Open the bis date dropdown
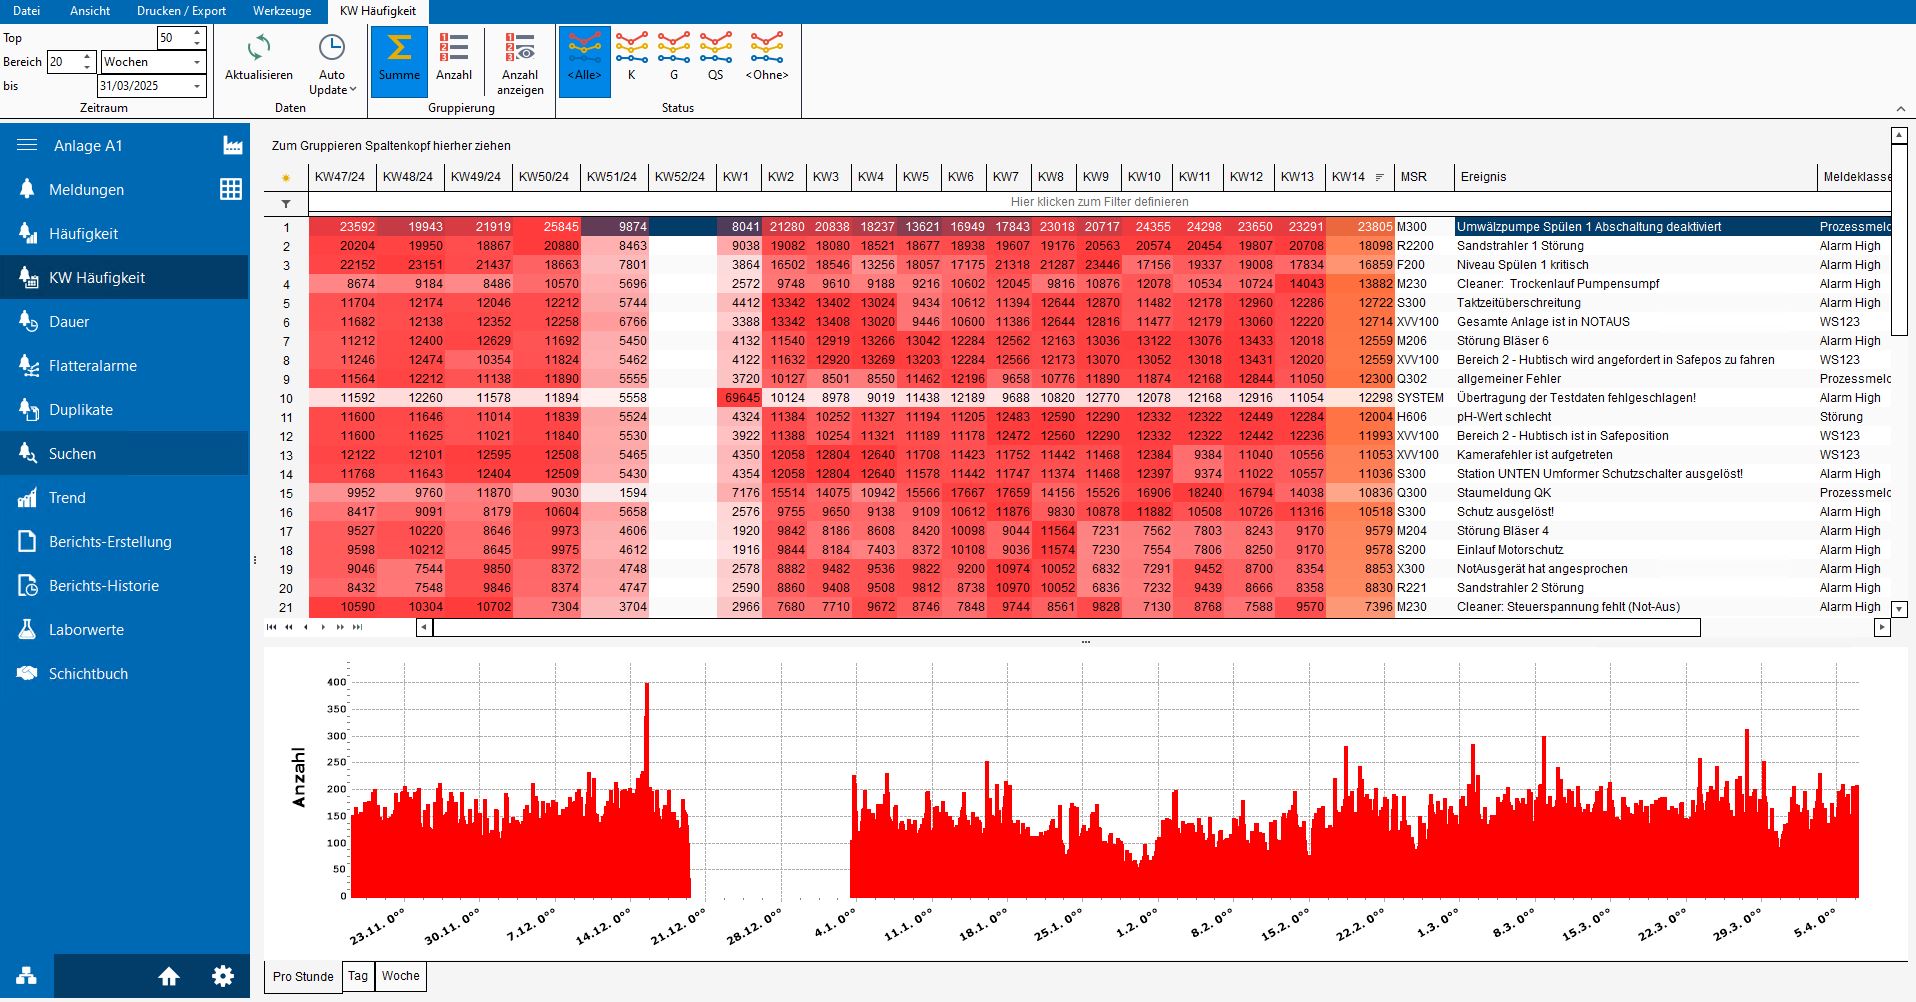 (x=197, y=86)
